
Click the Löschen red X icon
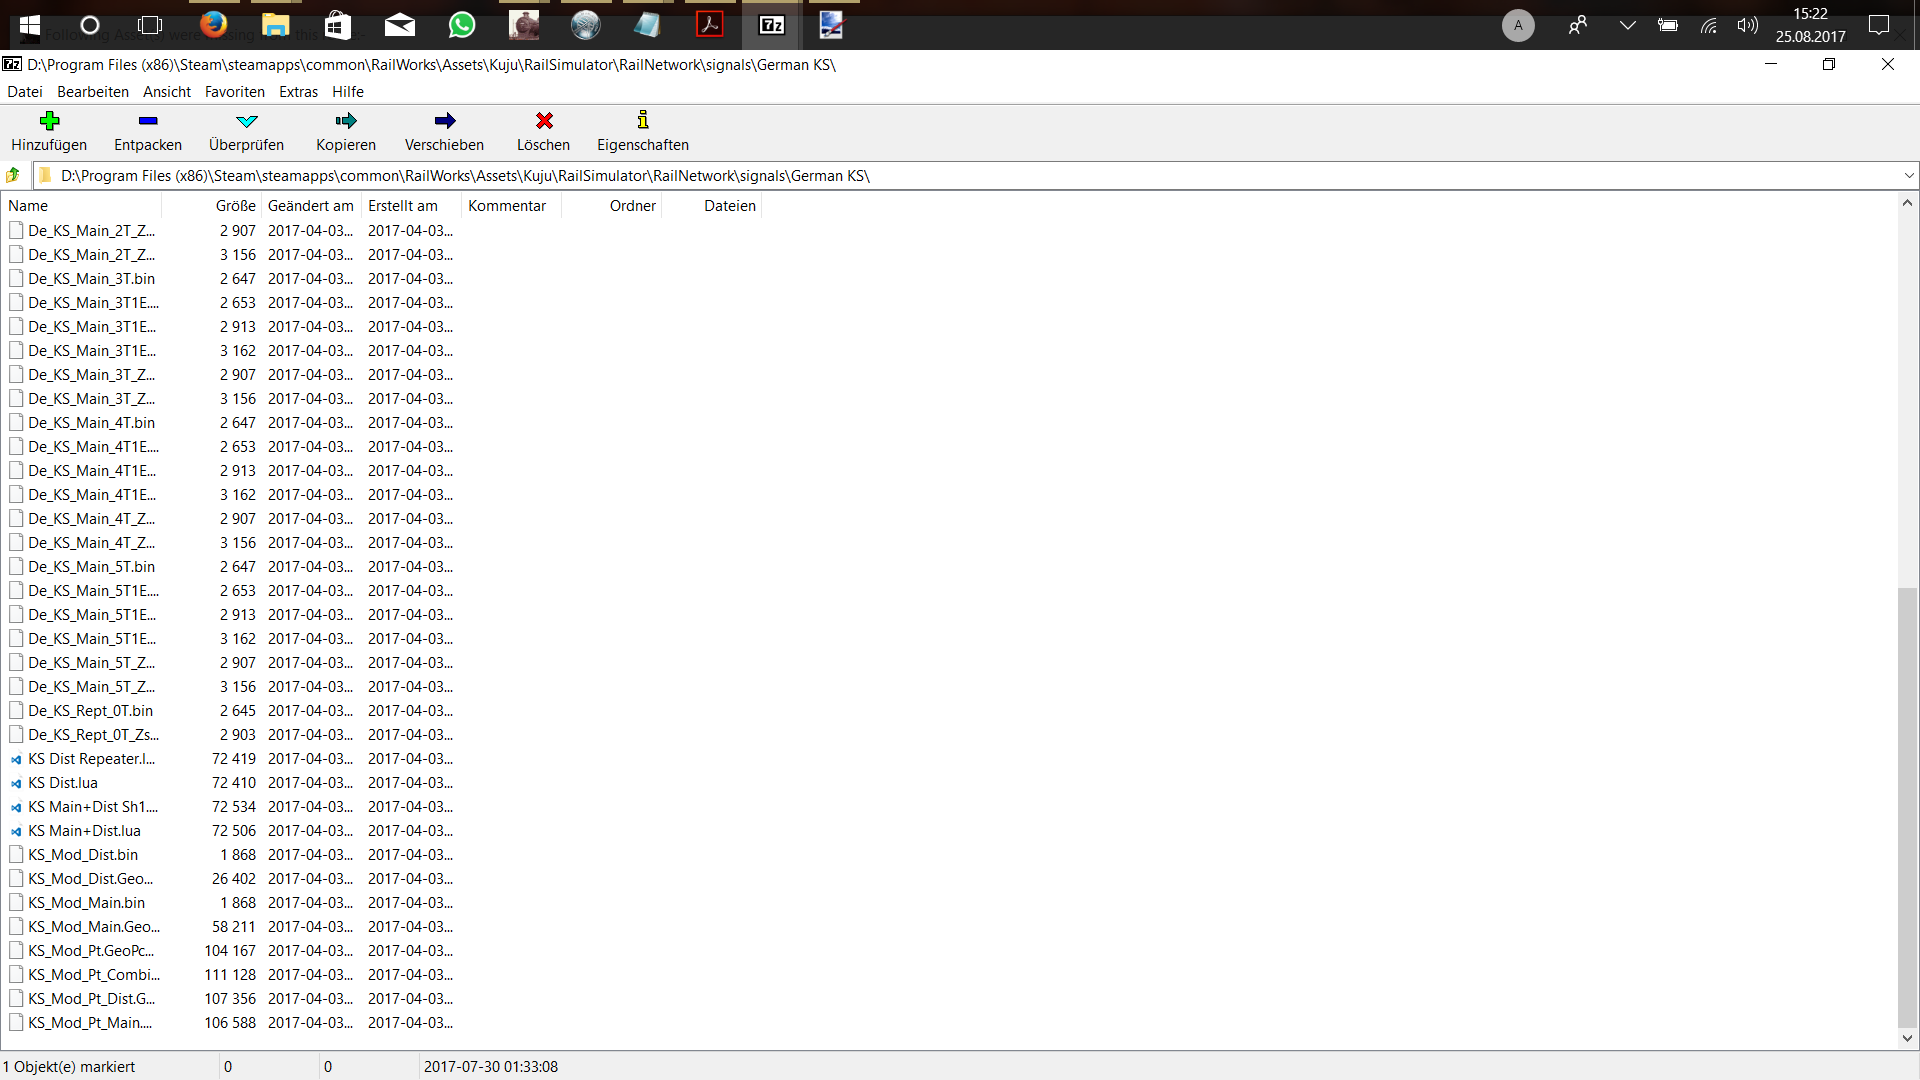(x=543, y=121)
